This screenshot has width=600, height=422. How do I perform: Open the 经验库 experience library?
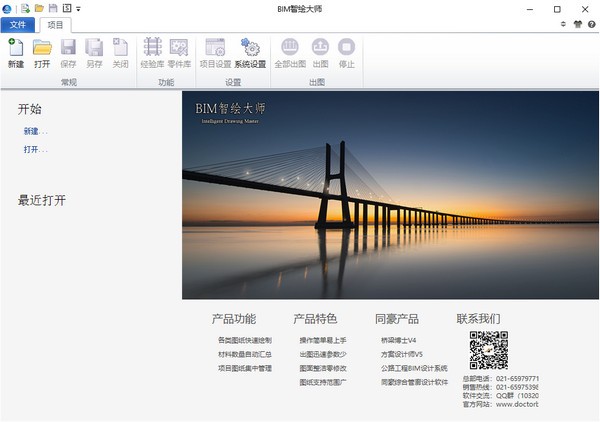tap(153, 52)
